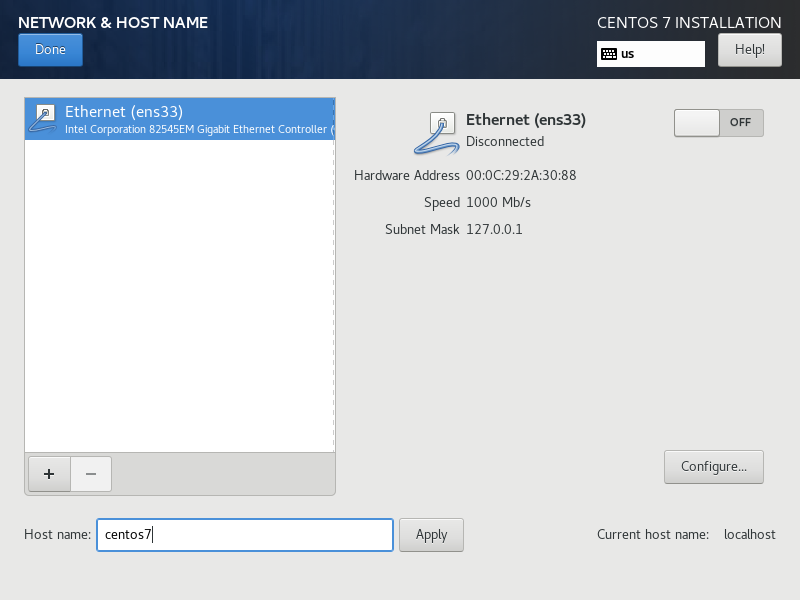Click Apply next to host name
The height and width of the screenshot is (600, 800).
tap(431, 534)
